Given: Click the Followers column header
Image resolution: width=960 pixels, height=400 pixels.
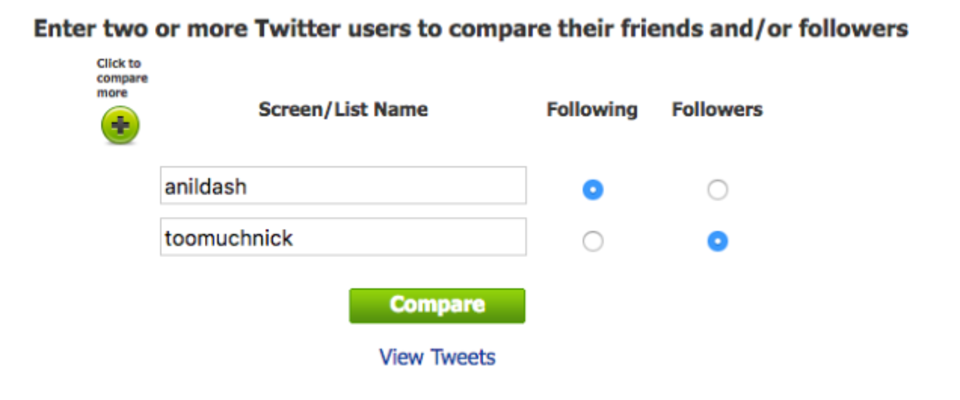Looking at the screenshot, I should [717, 110].
